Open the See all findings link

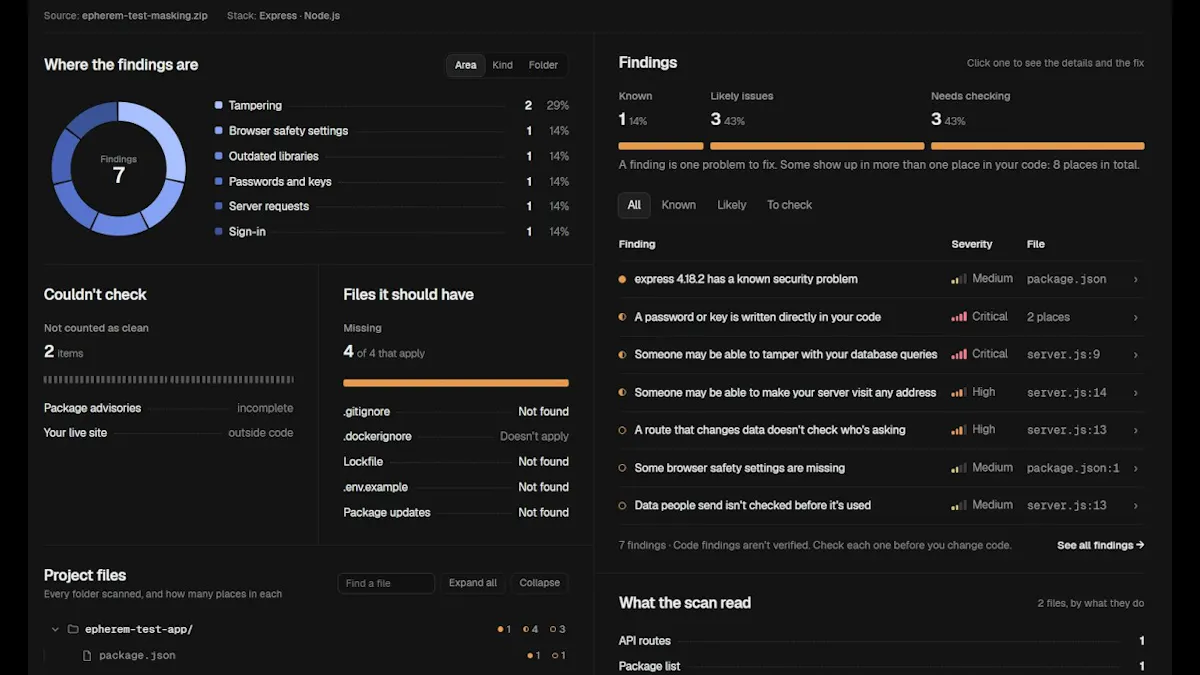tap(1100, 545)
